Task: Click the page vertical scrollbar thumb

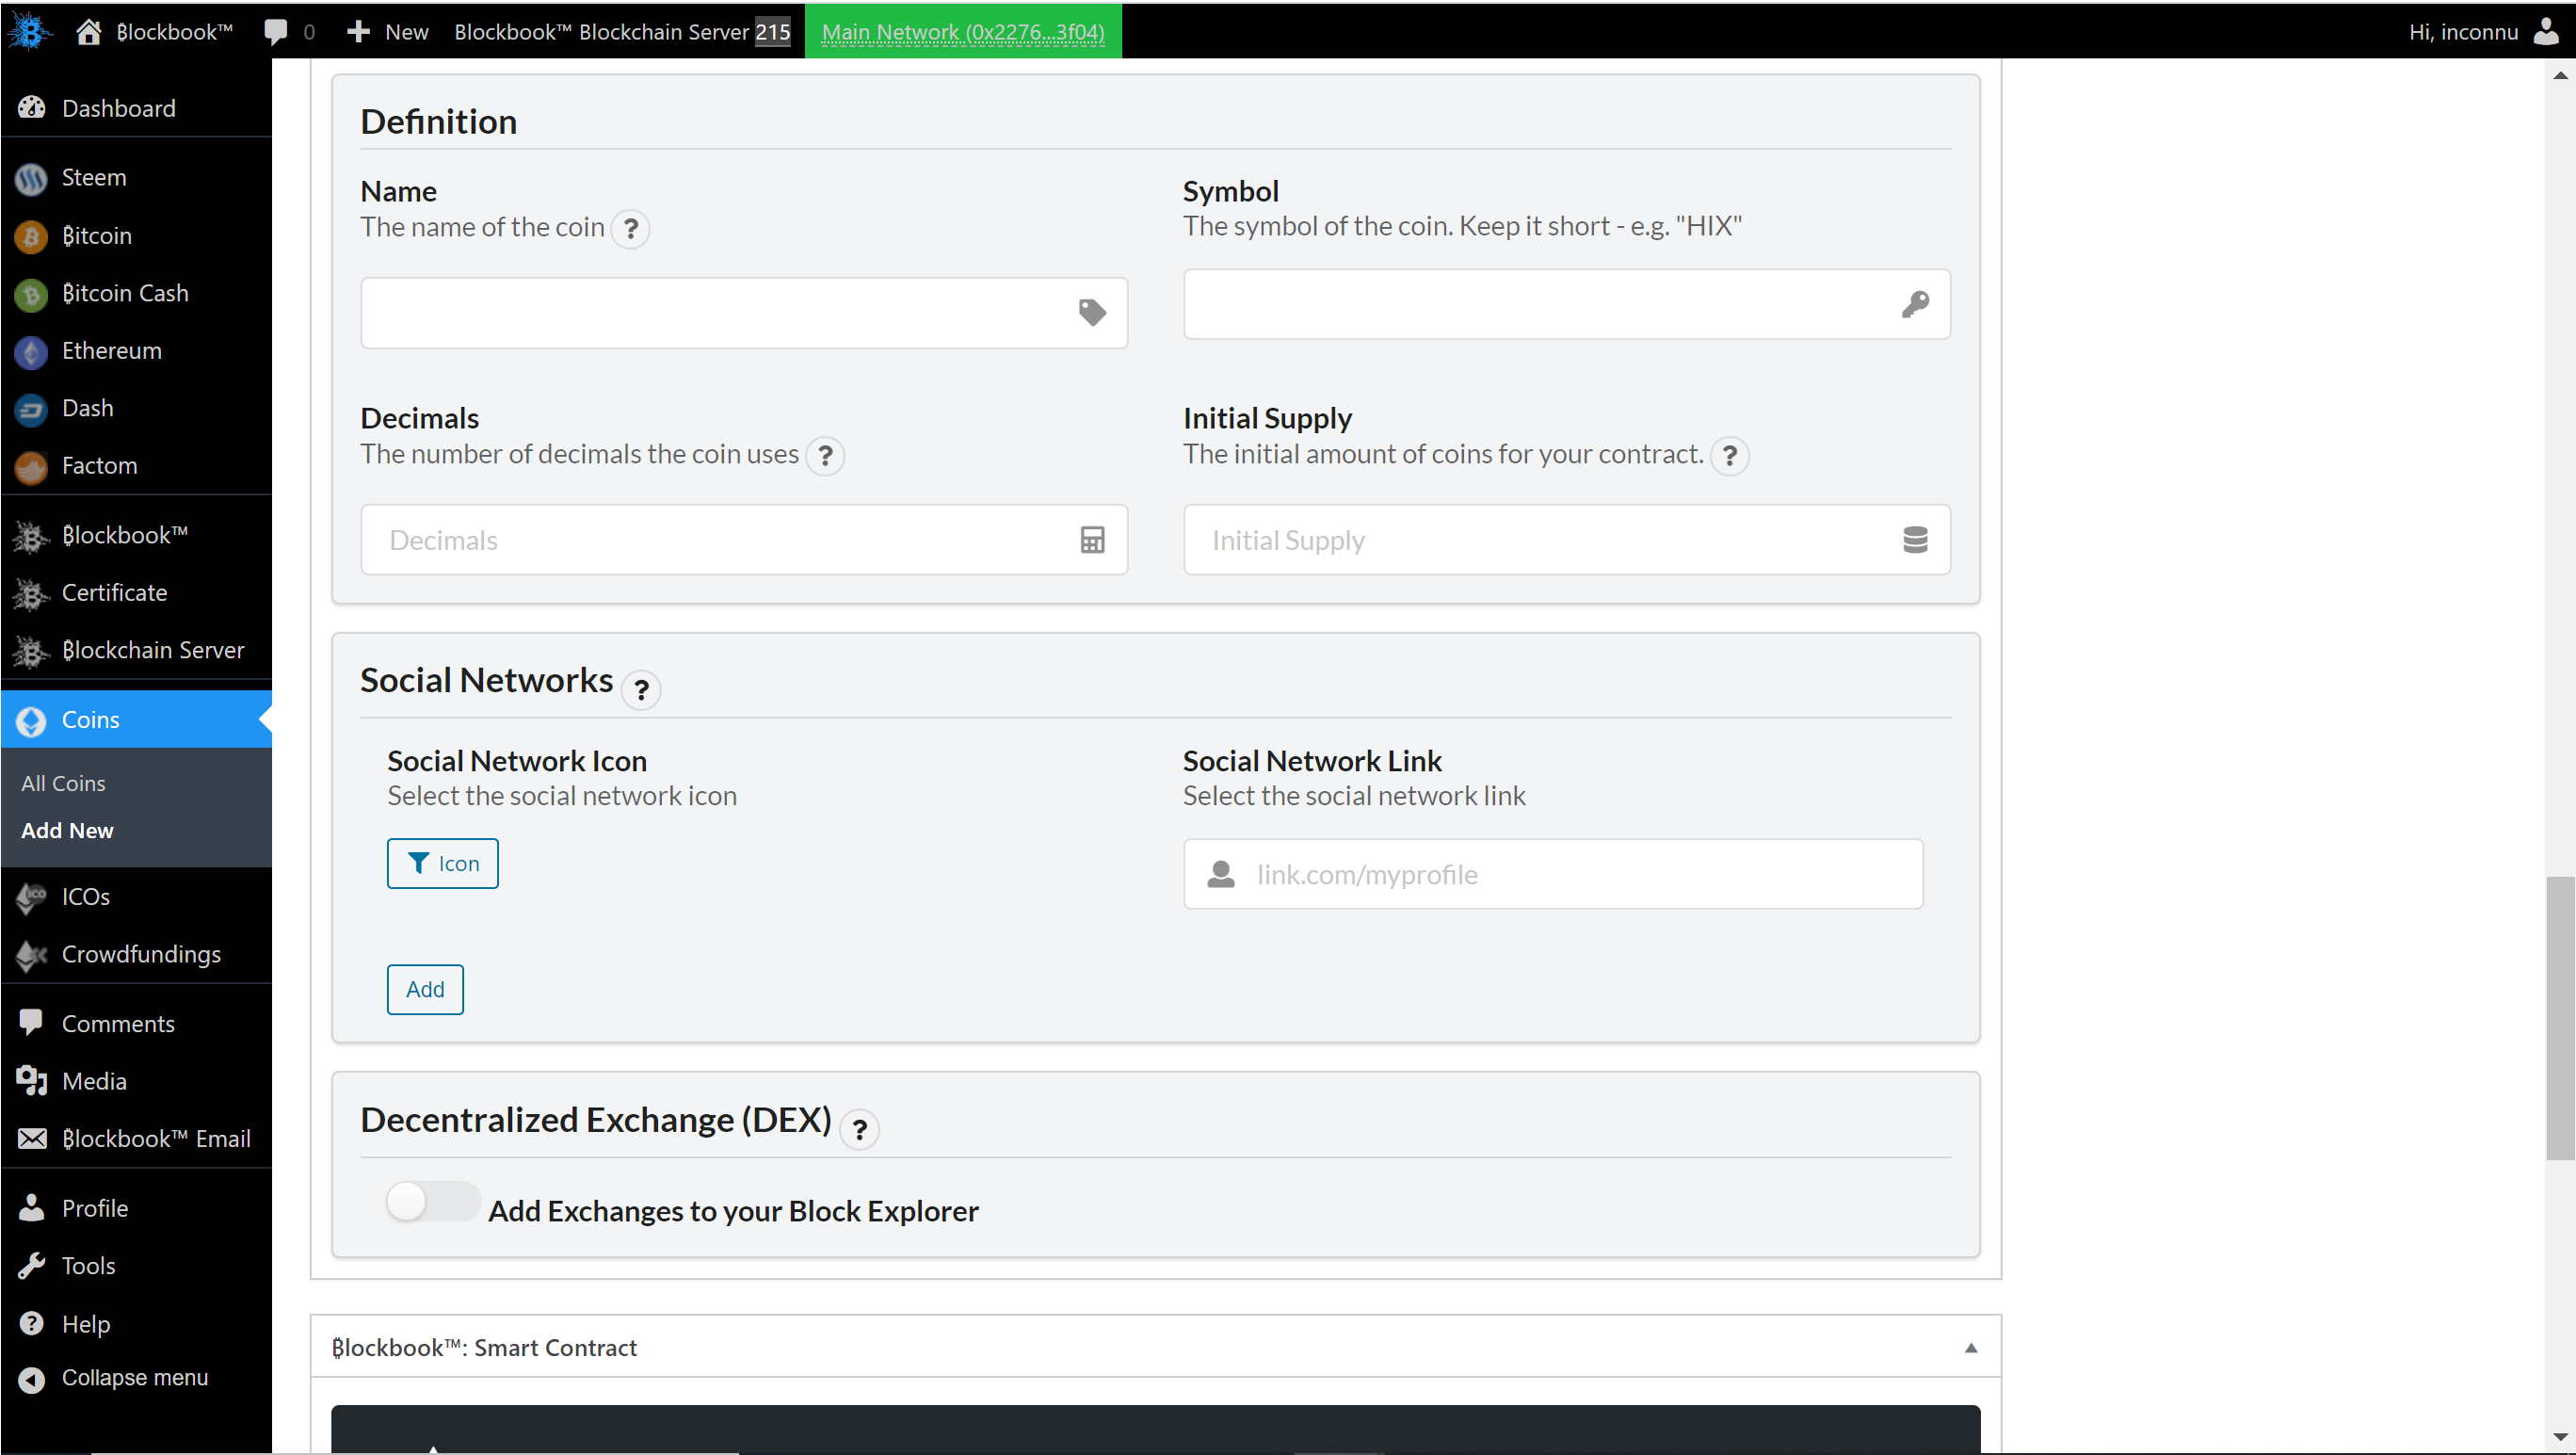Action: click(2560, 1017)
